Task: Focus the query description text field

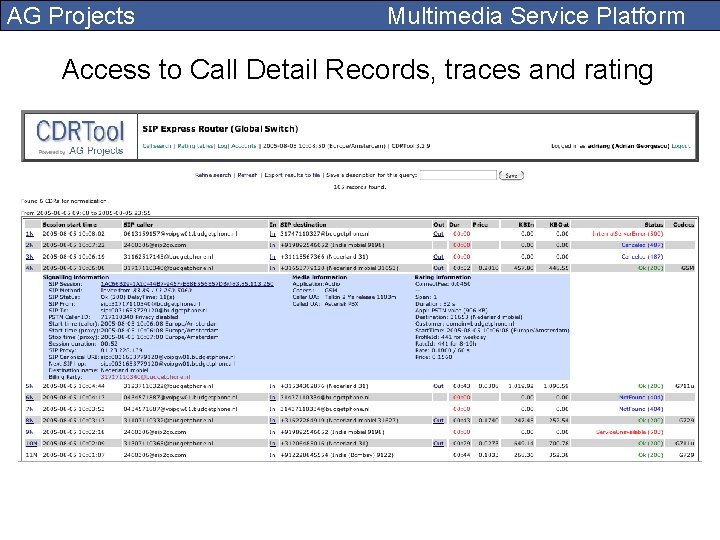Action: pos(458,175)
